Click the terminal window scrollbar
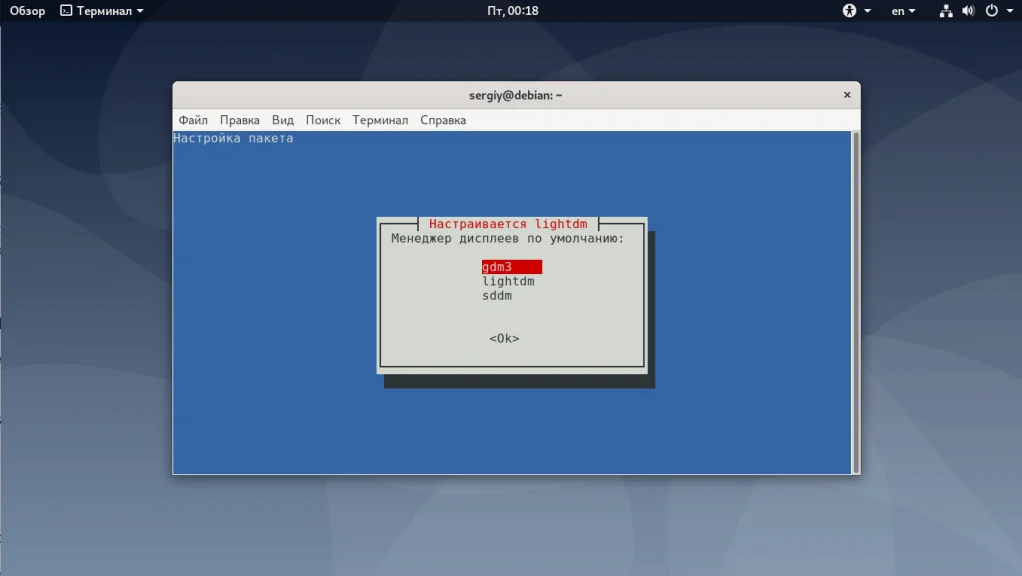 coord(854,300)
